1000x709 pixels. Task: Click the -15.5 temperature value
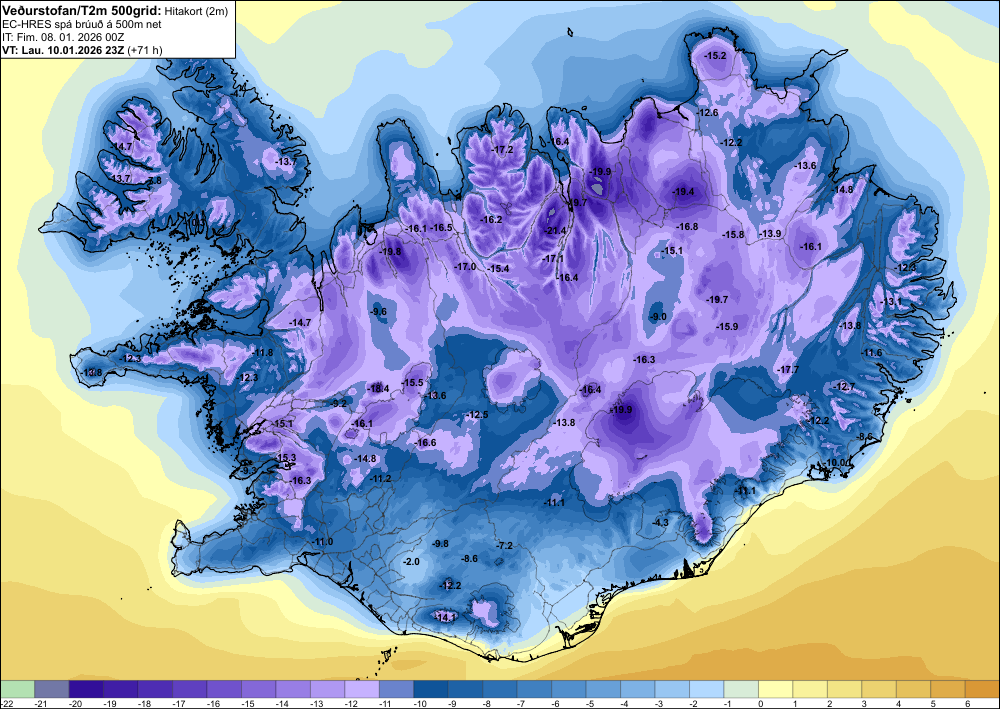[x=413, y=383]
